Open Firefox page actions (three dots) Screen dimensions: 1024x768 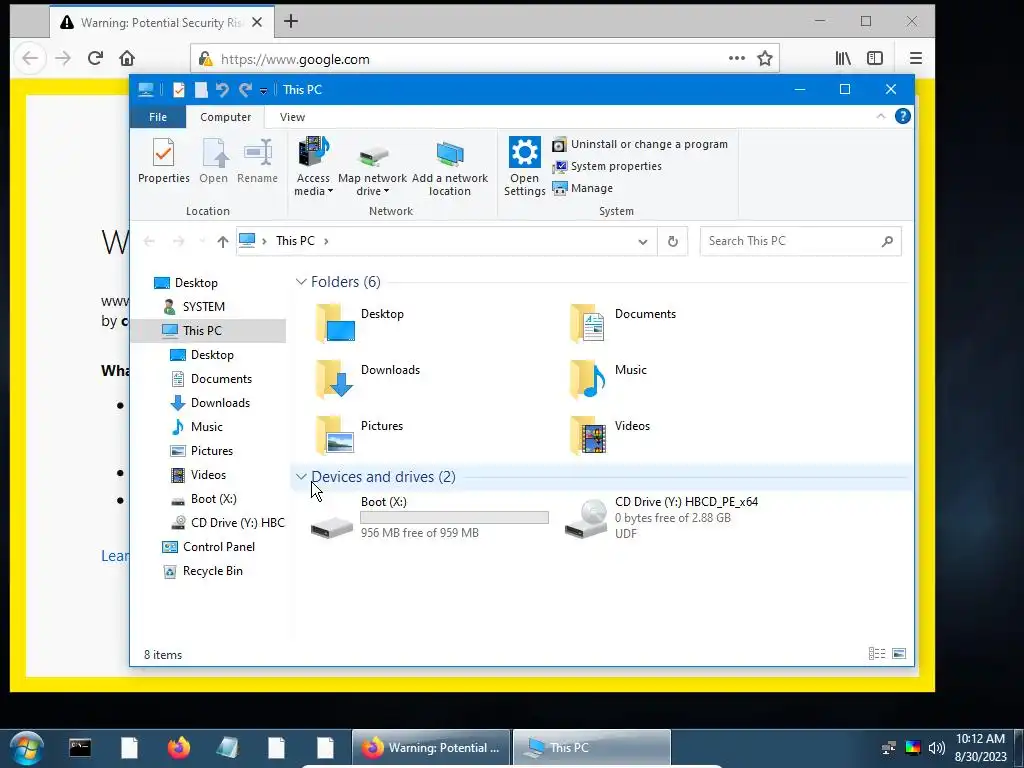point(737,59)
